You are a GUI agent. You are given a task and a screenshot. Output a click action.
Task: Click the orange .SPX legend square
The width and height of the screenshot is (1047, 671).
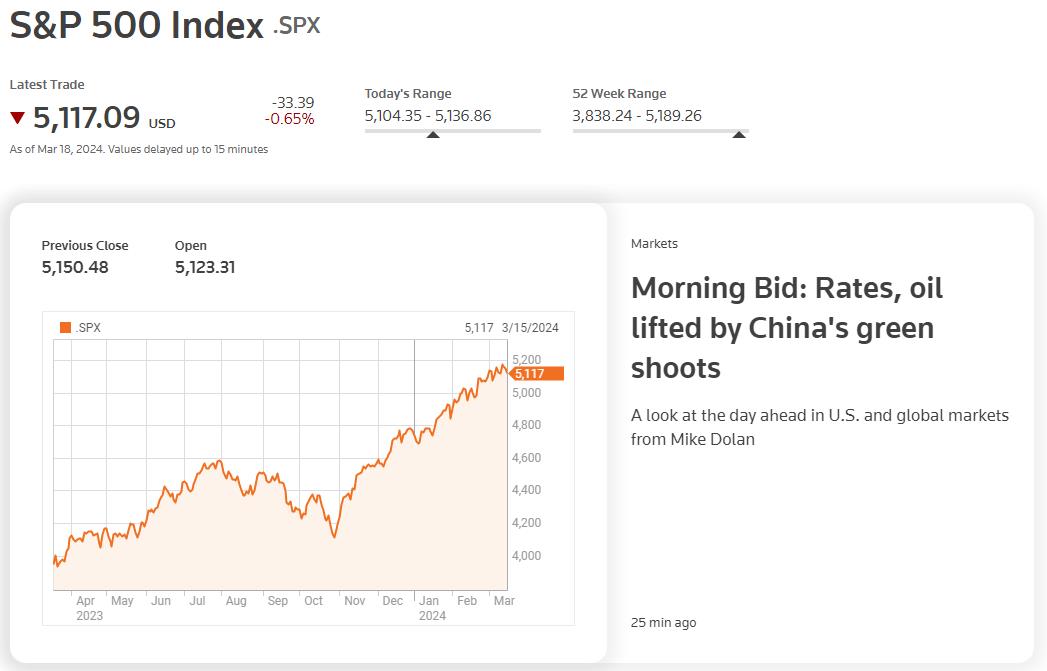(66, 327)
